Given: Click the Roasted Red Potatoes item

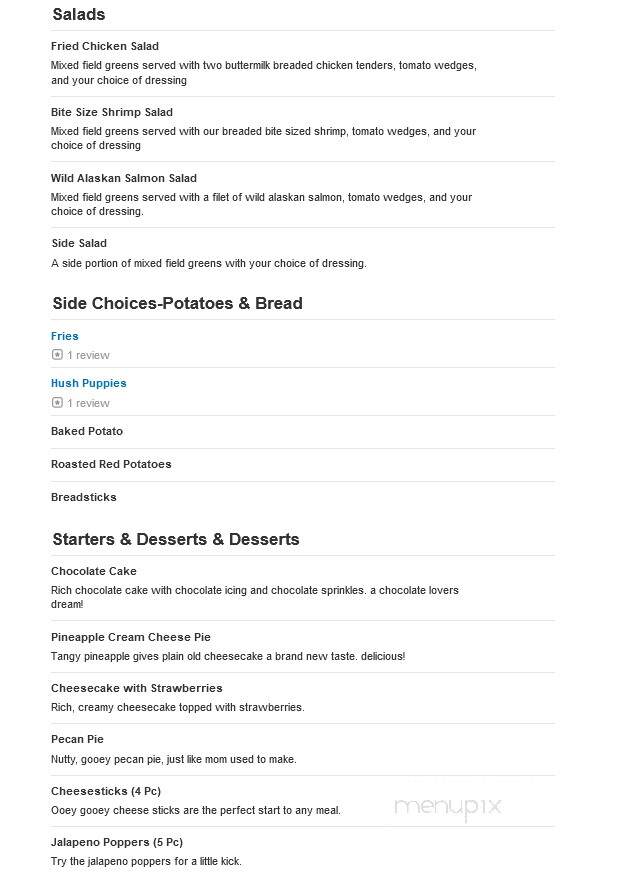Looking at the screenshot, I should pyautogui.click(x=111, y=464).
